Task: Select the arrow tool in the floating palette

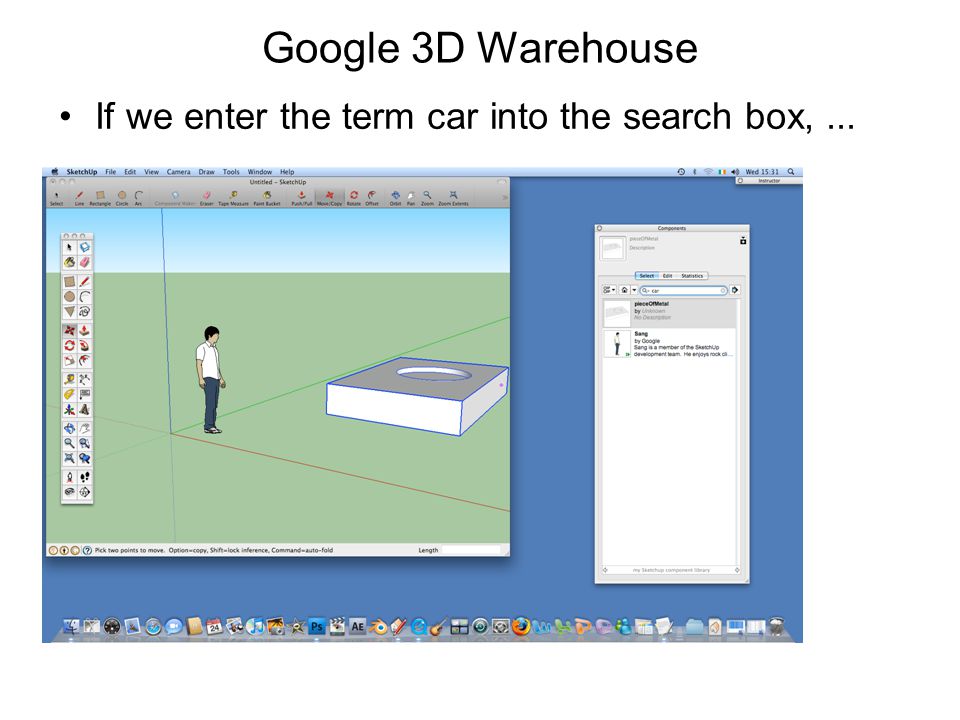Action: (70, 247)
